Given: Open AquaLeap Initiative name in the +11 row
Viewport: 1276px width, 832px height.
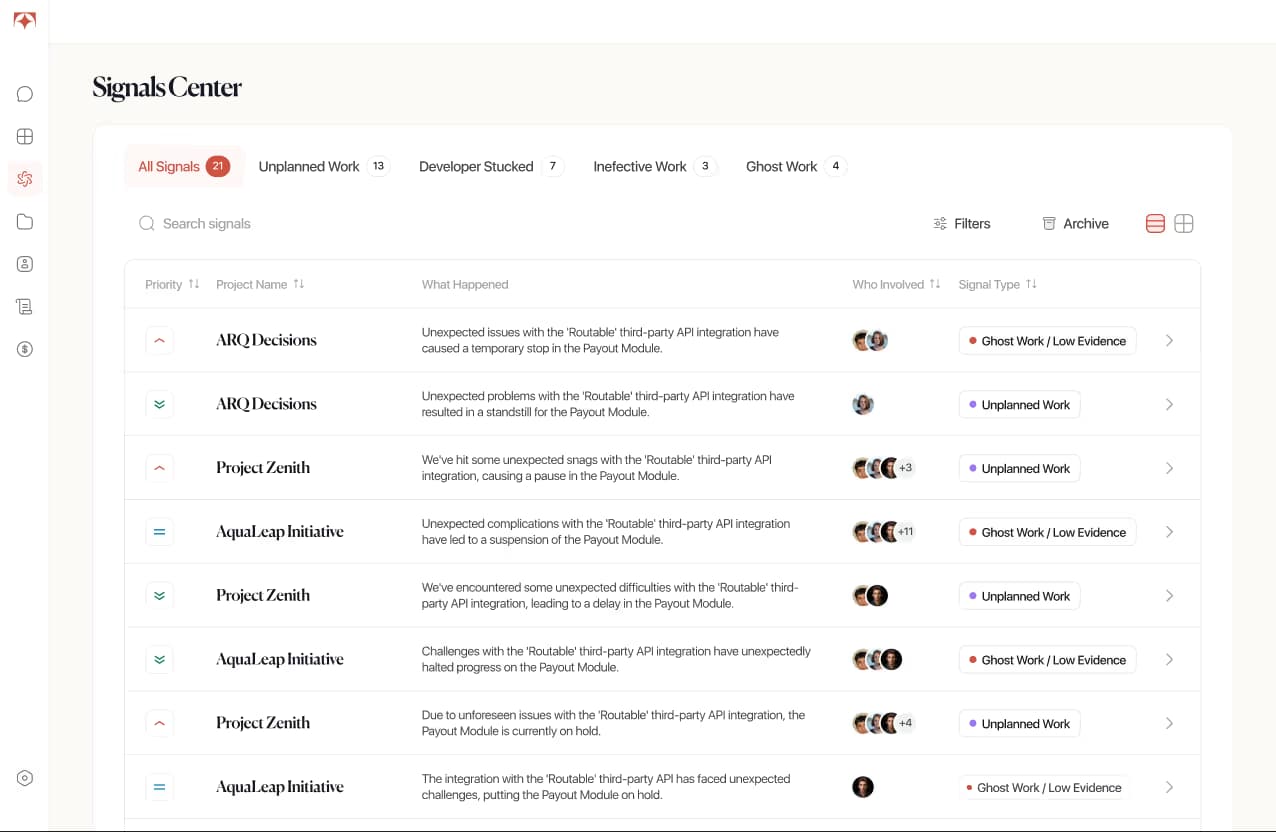Looking at the screenshot, I should [x=280, y=532].
